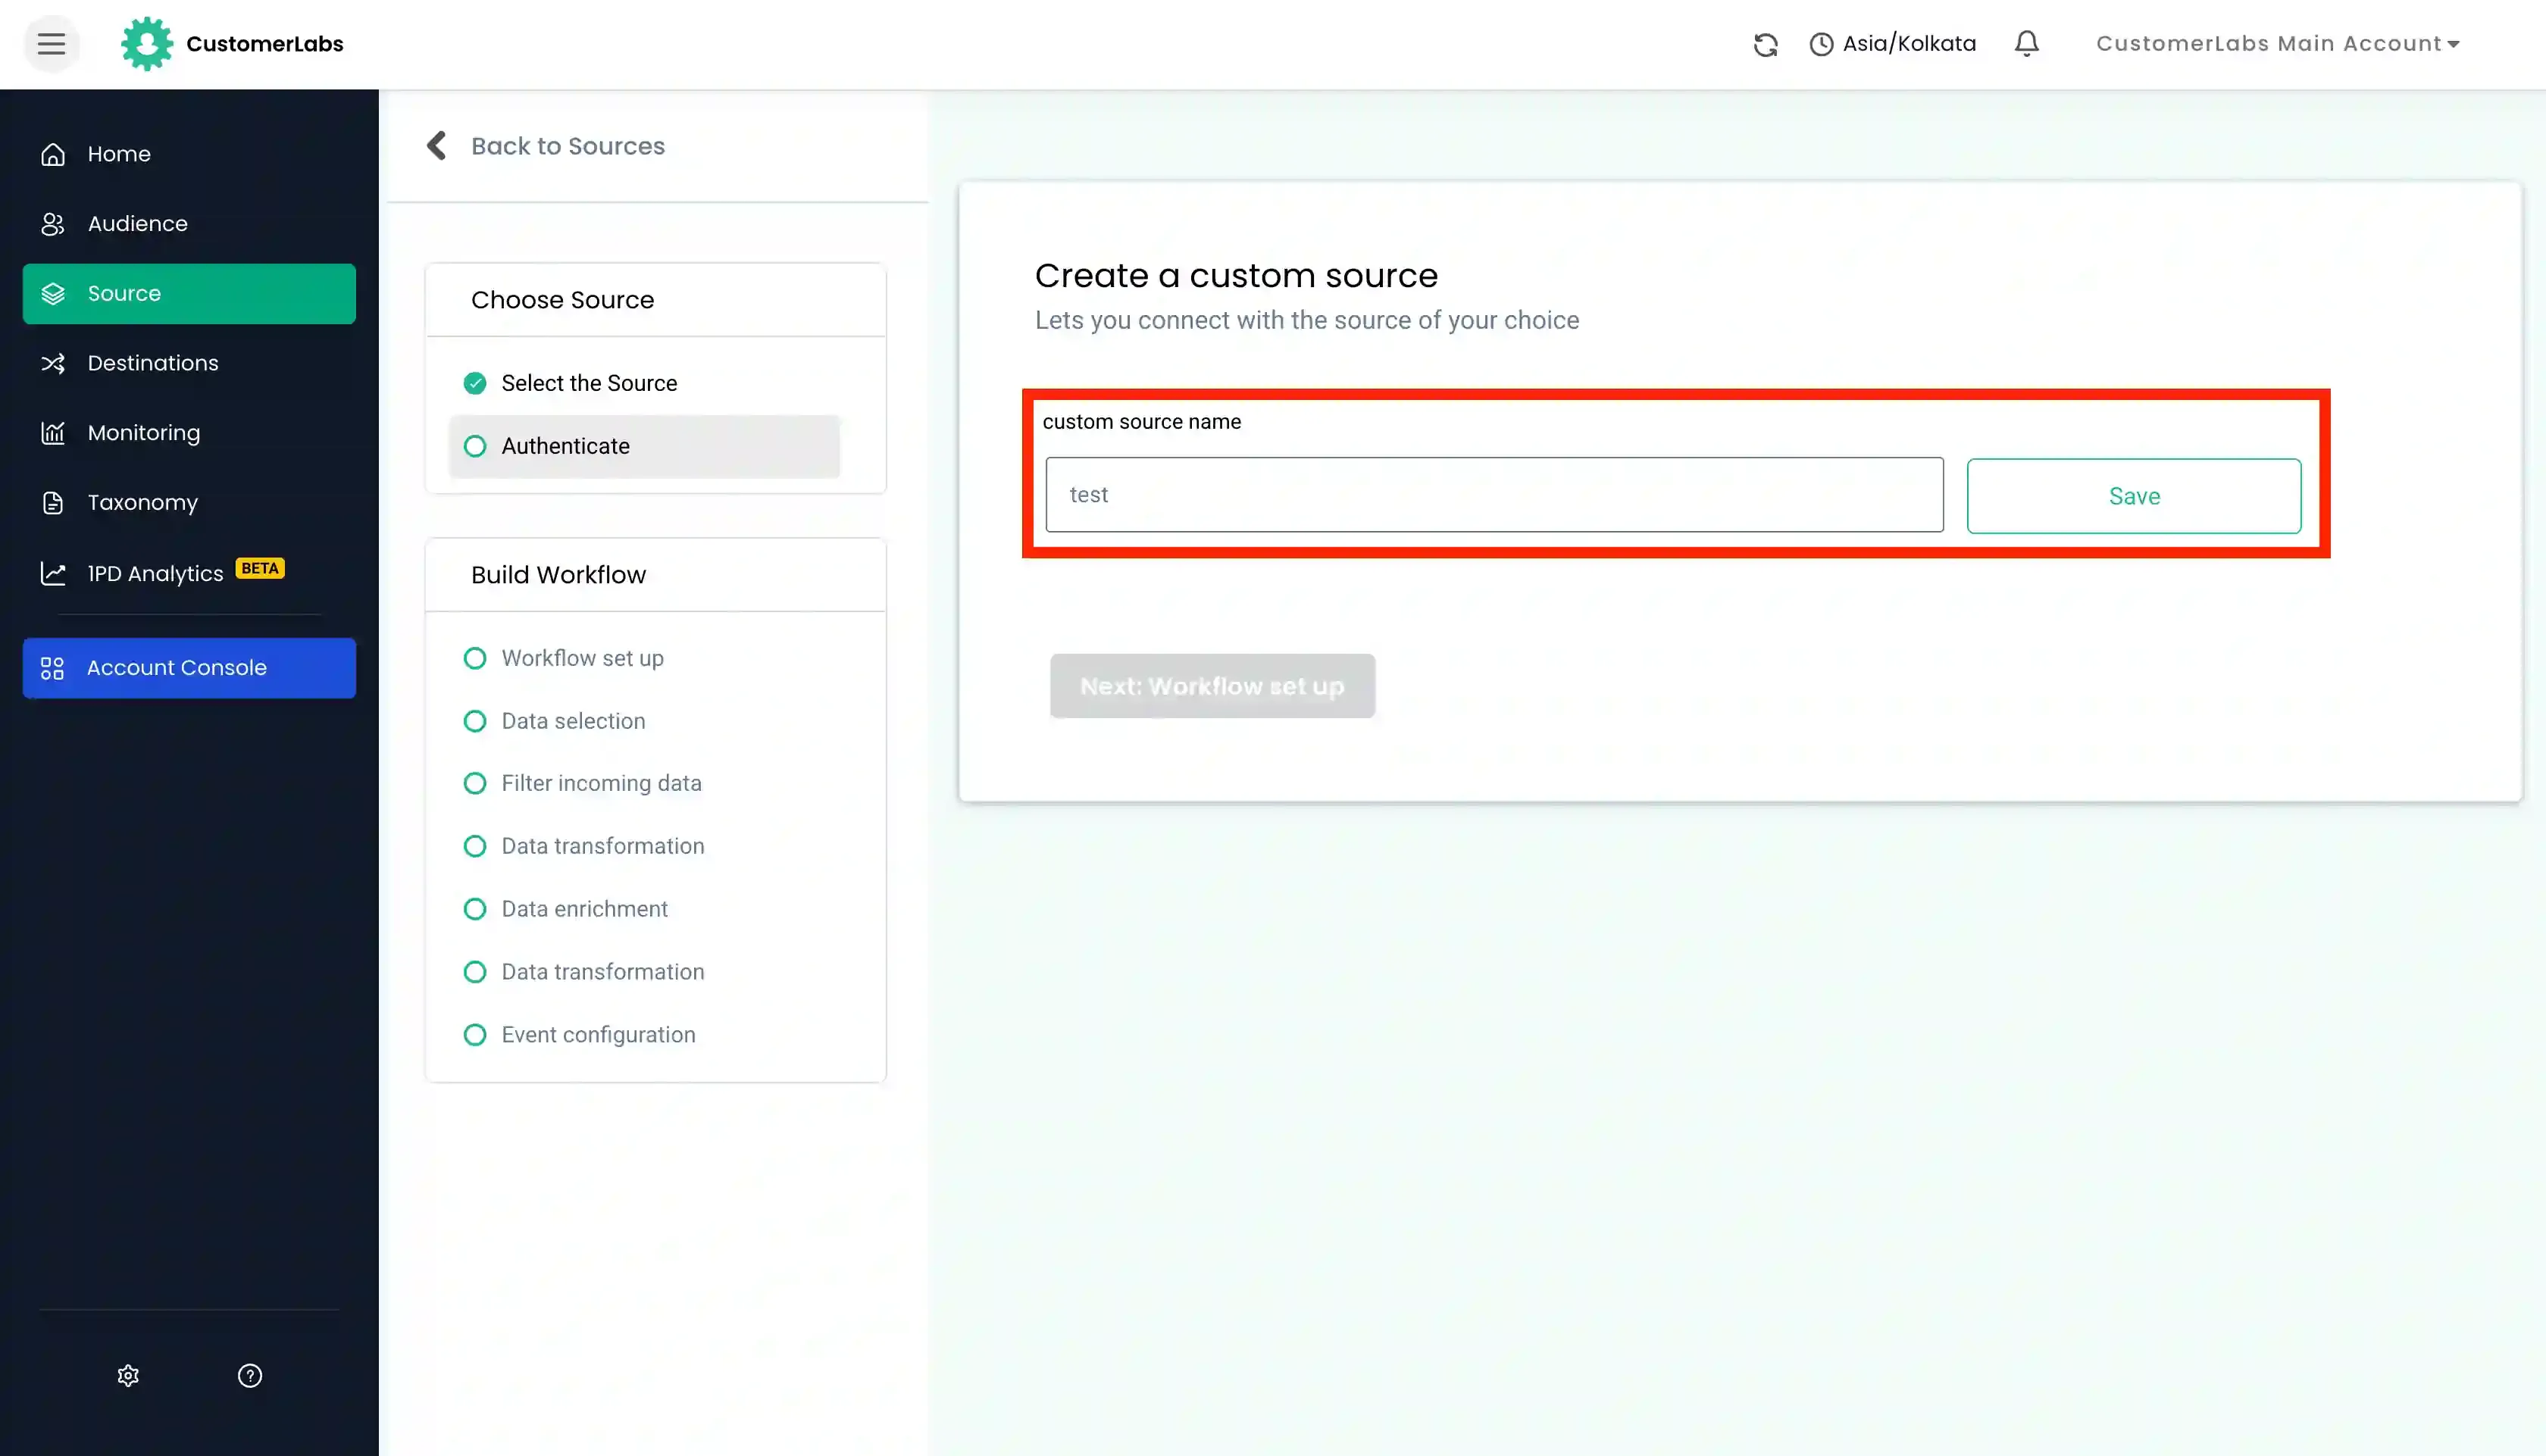The height and width of the screenshot is (1456, 2546).
Task: Open help question mark icon
Action: tap(250, 1376)
